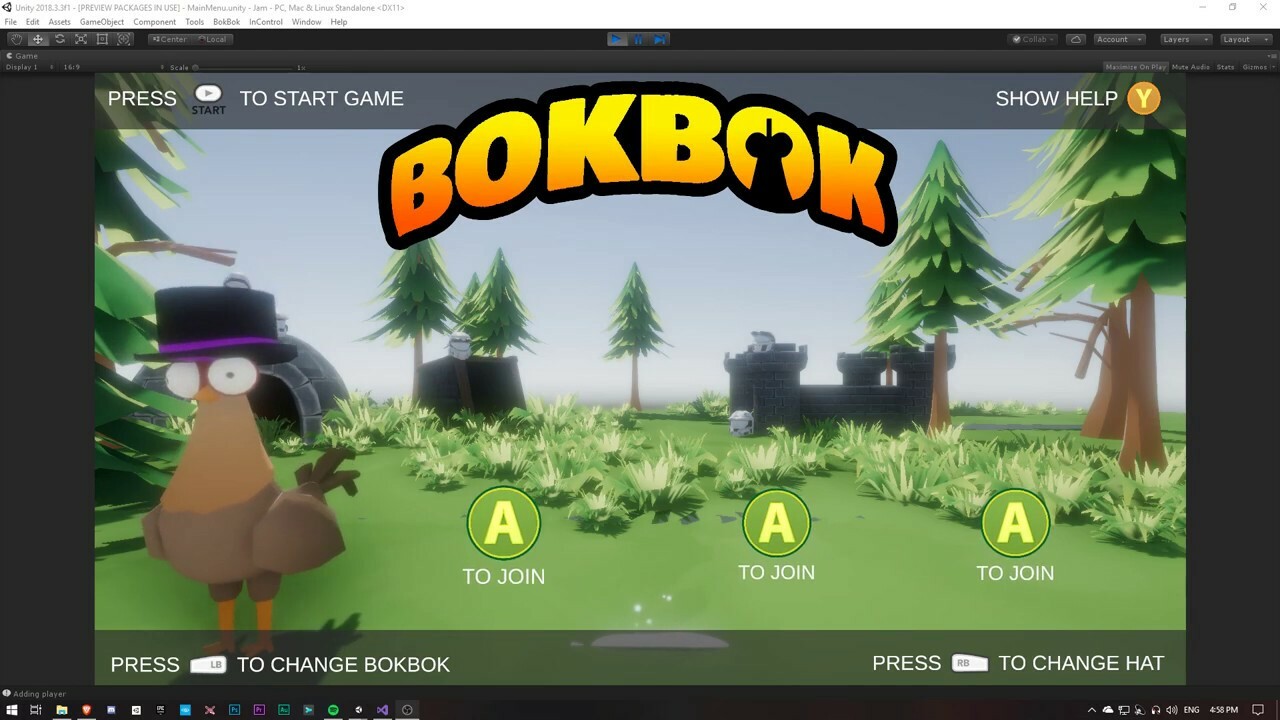
Task: Open the Layers dropdown
Action: click(1184, 39)
